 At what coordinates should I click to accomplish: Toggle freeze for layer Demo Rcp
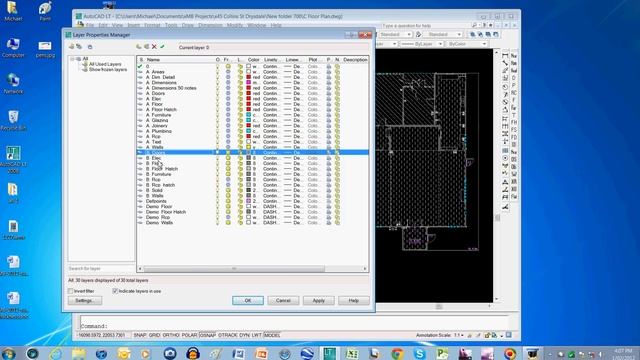[228, 217]
